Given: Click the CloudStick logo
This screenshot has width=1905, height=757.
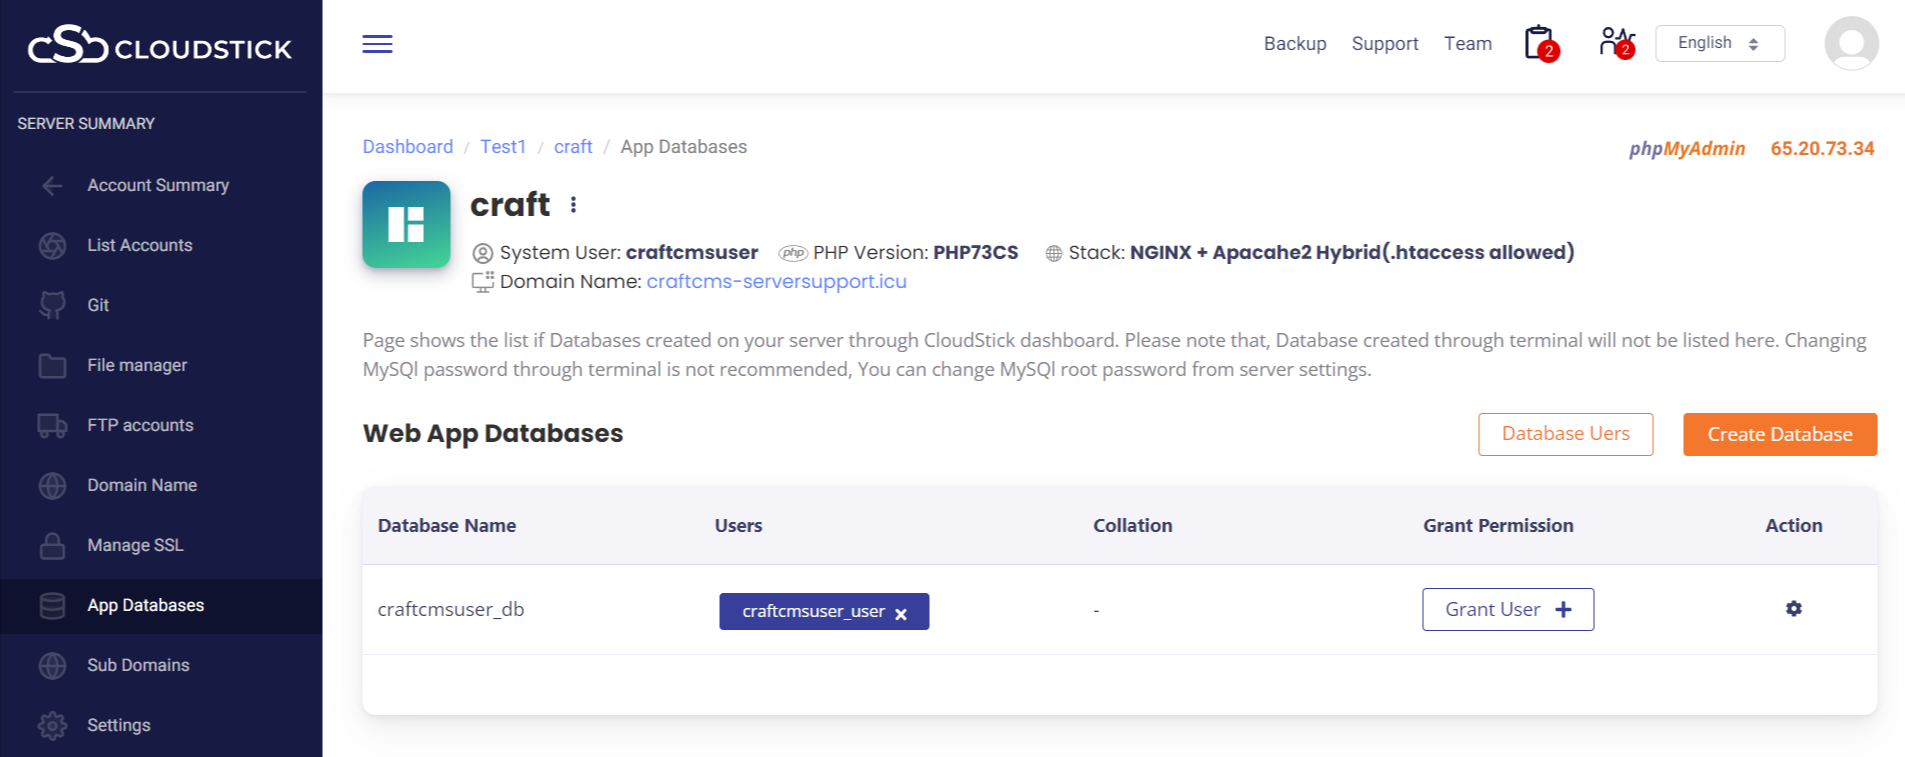Looking at the screenshot, I should (160, 46).
